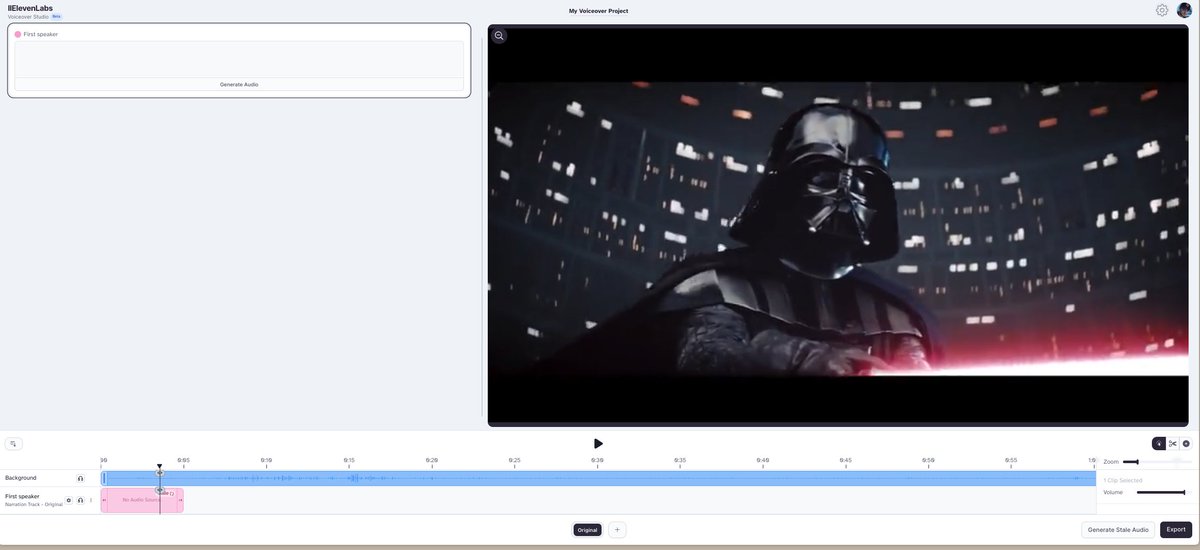Open First speaker track more options menu
Image resolution: width=1200 pixels, height=550 pixels.
tap(91, 500)
